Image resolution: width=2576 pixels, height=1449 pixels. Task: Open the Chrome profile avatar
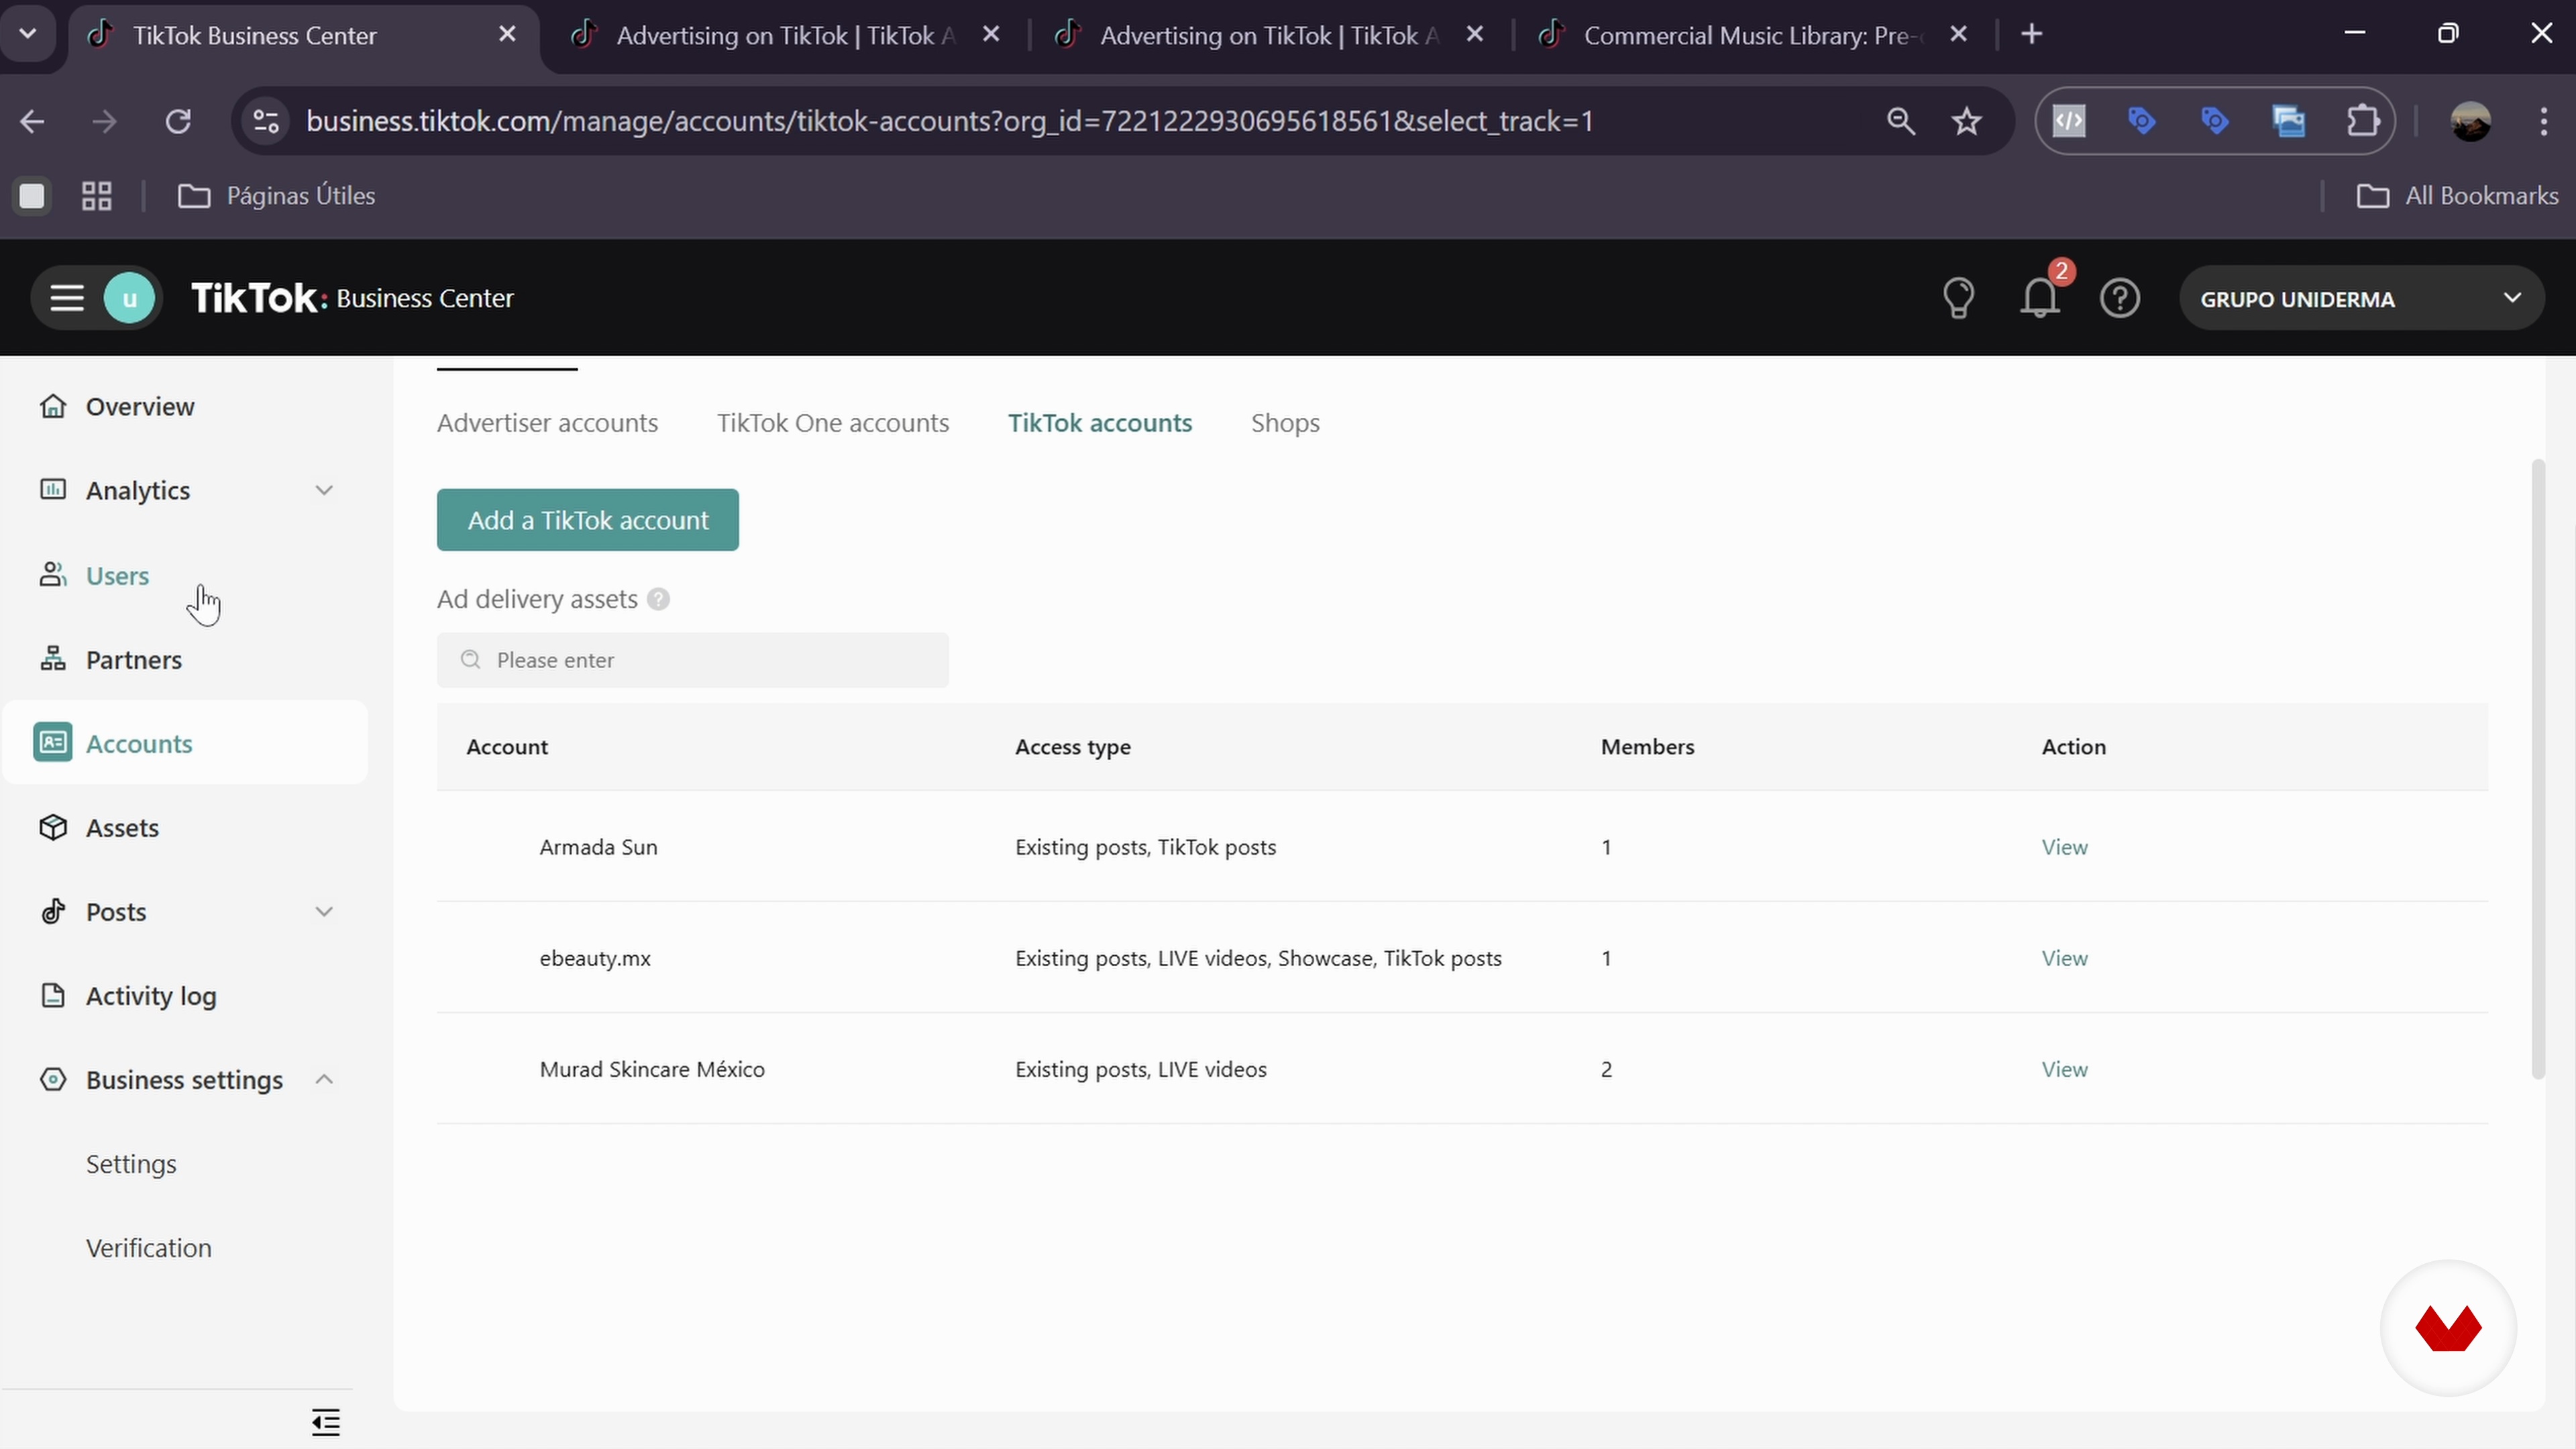[2470, 122]
